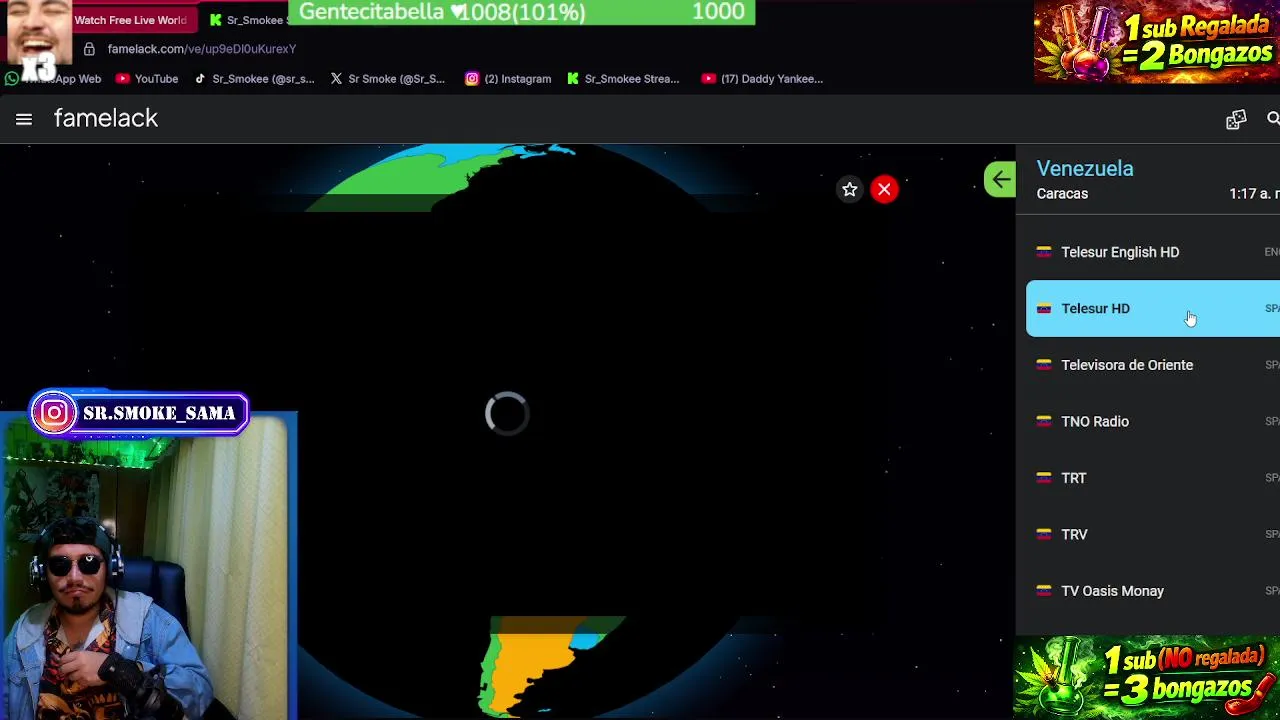
Task: Click the flag icon beside TNO Radio
Action: pyautogui.click(x=1044, y=421)
